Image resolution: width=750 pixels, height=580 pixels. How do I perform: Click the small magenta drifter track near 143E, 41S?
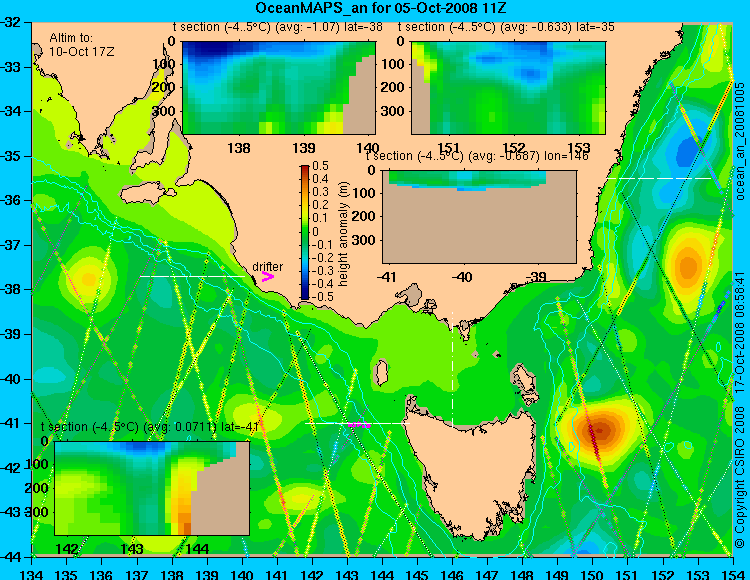click(x=359, y=425)
